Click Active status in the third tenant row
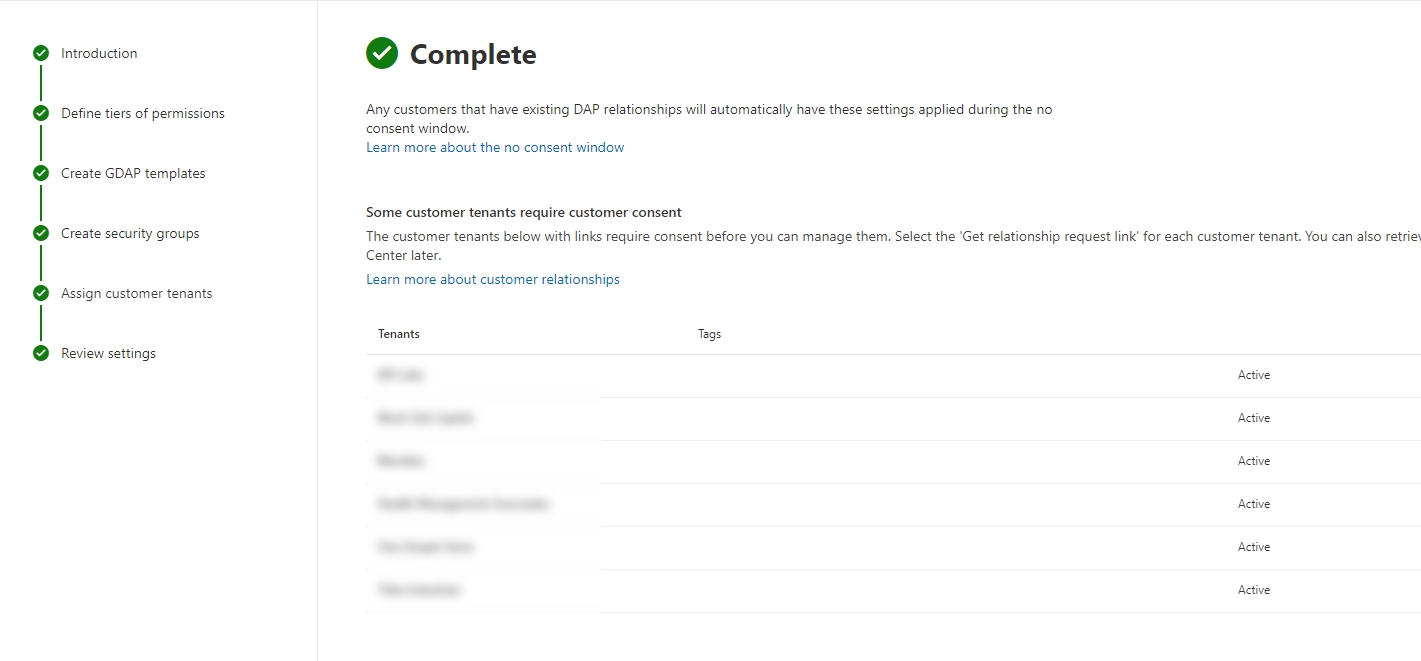 pyautogui.click(x=1254, y=461)
